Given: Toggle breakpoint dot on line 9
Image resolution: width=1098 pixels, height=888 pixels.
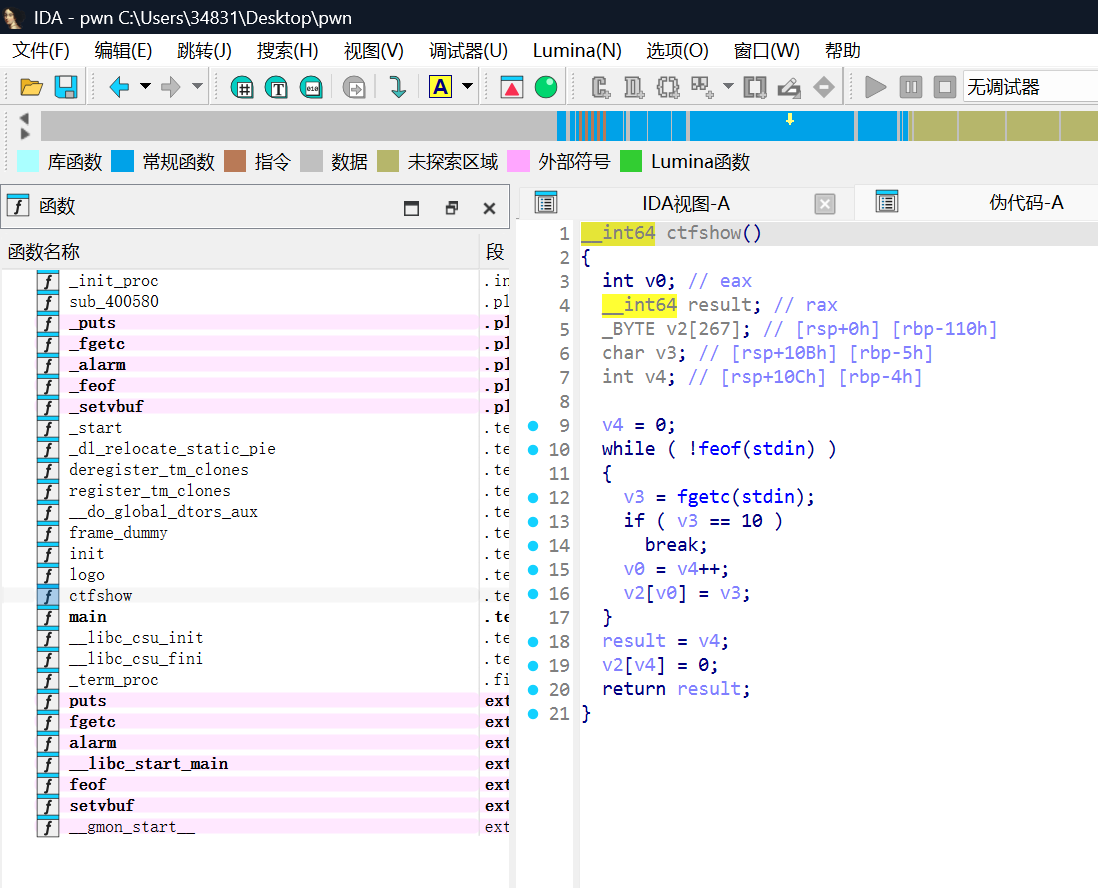Looking at the screenshot, I should click(x=533, y=426).
